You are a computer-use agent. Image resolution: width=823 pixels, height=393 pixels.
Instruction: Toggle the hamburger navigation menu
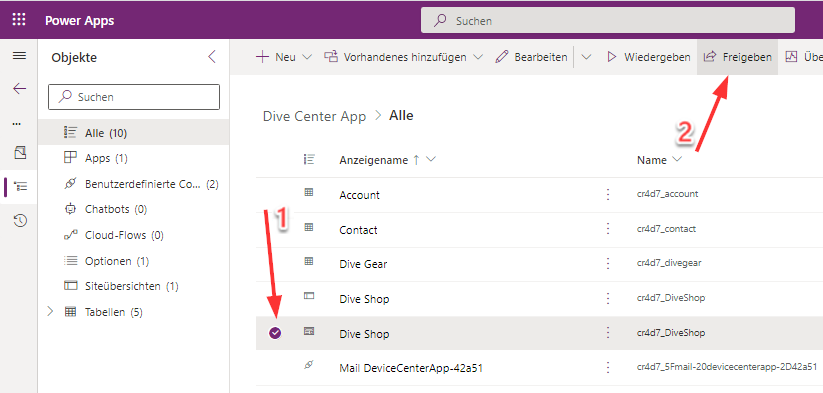tap(19, 56)
